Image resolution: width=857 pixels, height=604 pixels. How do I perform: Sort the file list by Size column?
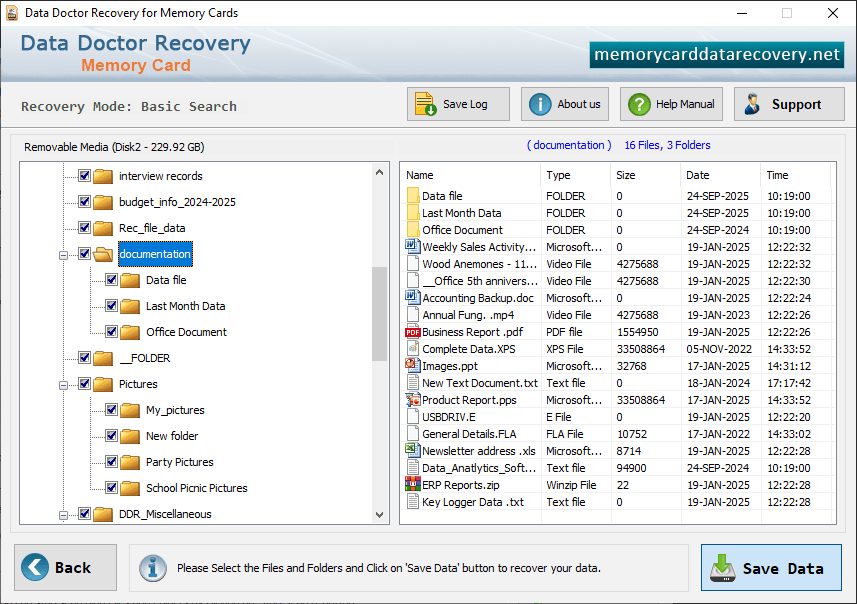[645, 175]
